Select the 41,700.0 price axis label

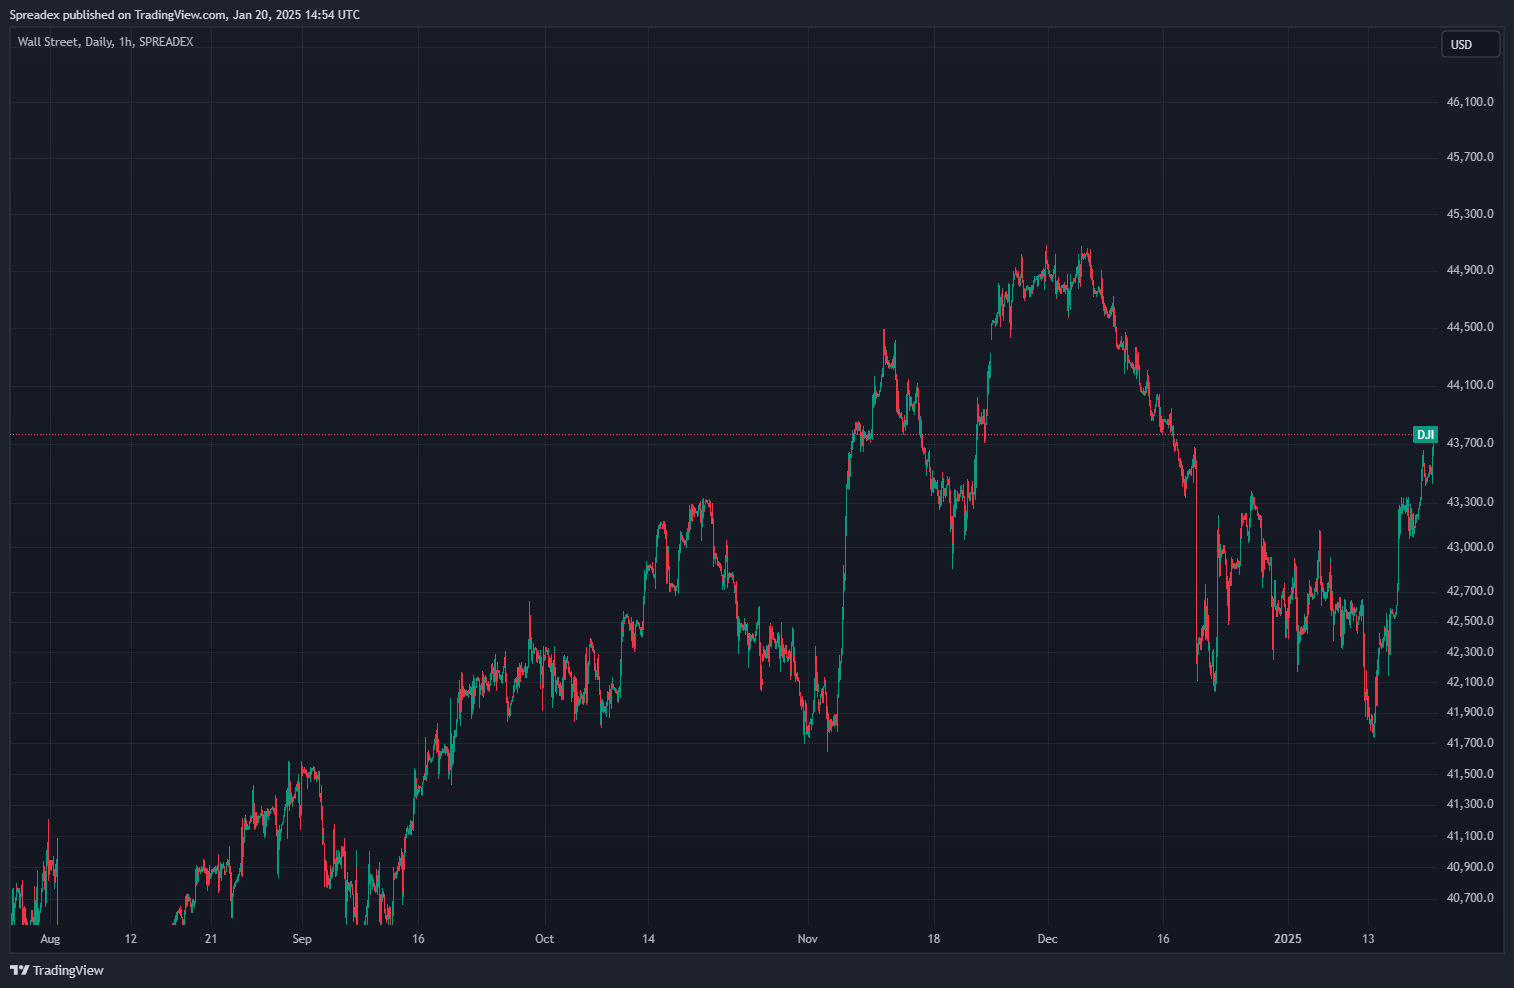click(1470, 743)
